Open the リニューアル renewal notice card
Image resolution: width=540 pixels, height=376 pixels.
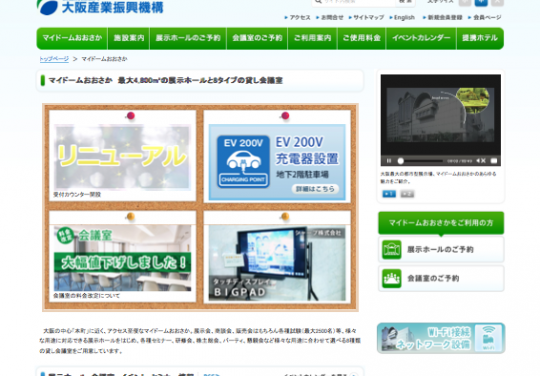(122, 157)
